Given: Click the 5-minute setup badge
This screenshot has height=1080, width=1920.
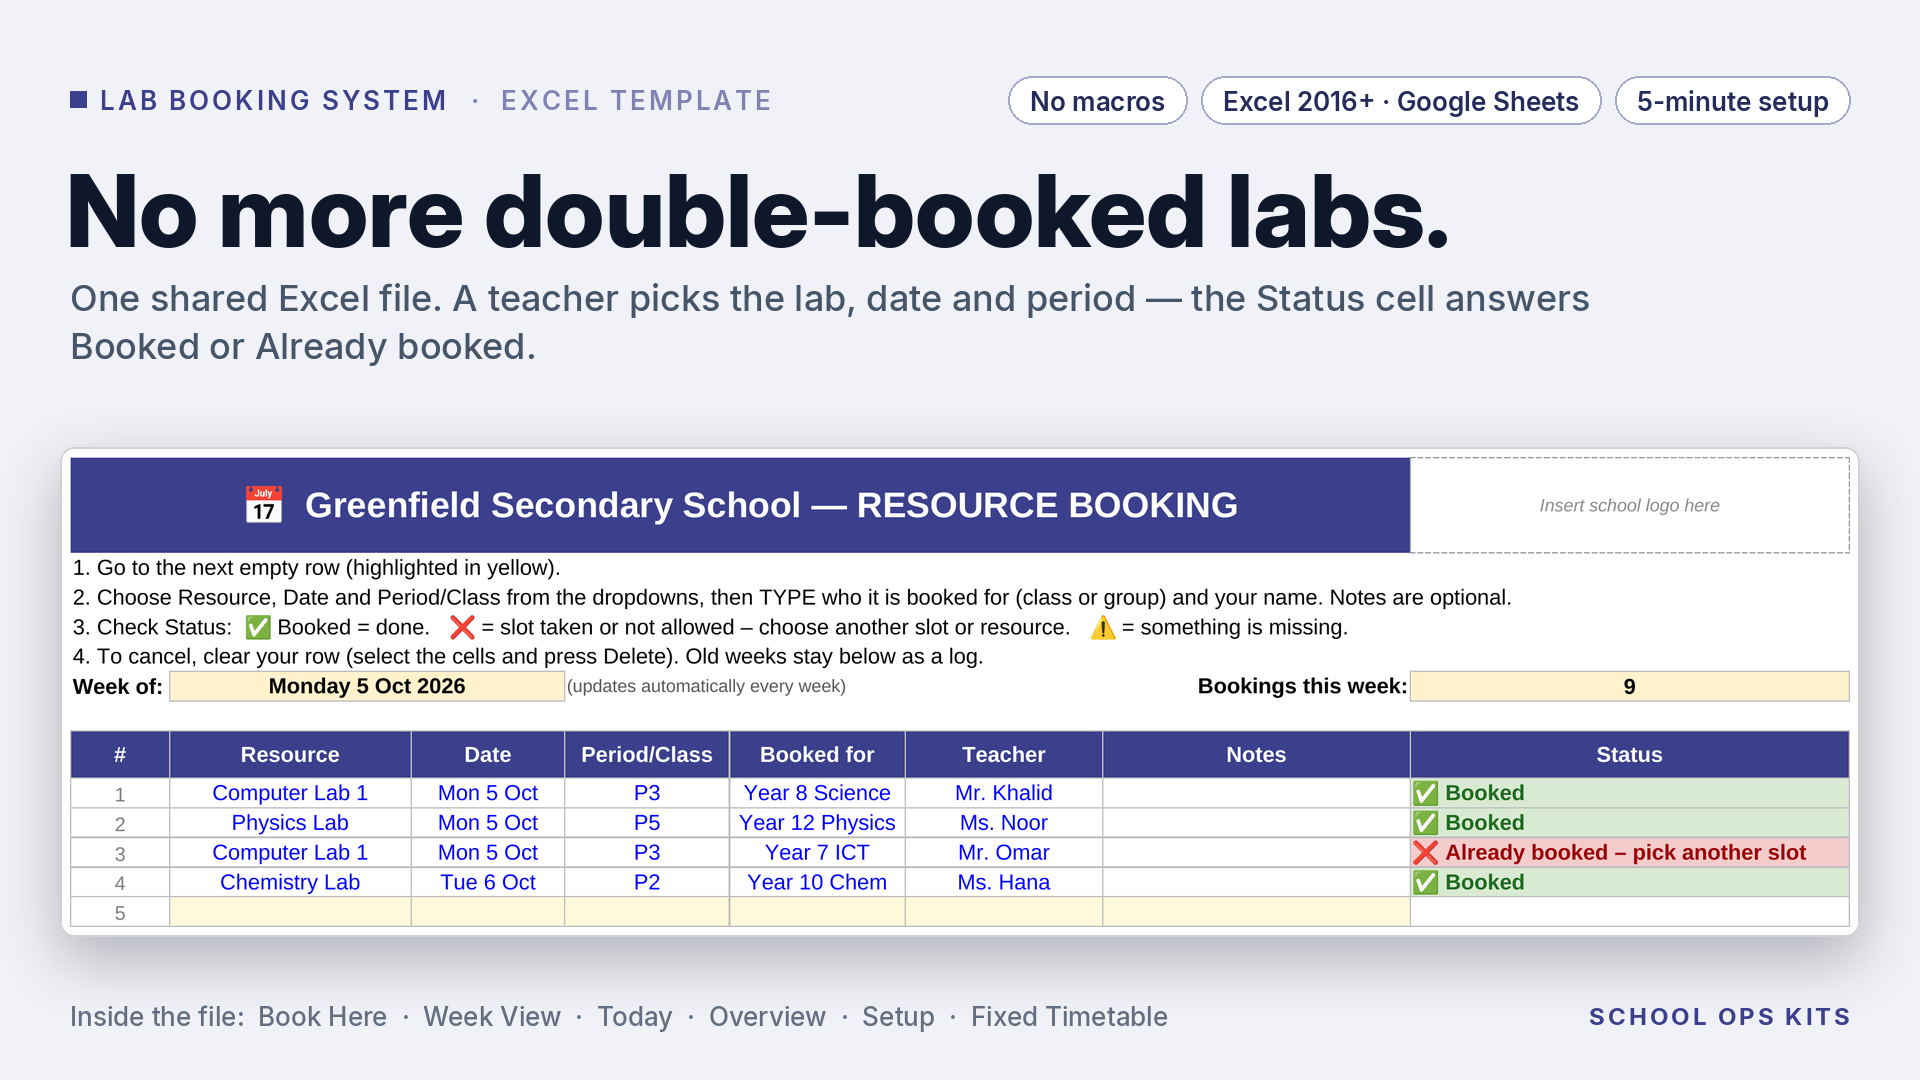Looking at the screenshot, I should [1733, 101].
